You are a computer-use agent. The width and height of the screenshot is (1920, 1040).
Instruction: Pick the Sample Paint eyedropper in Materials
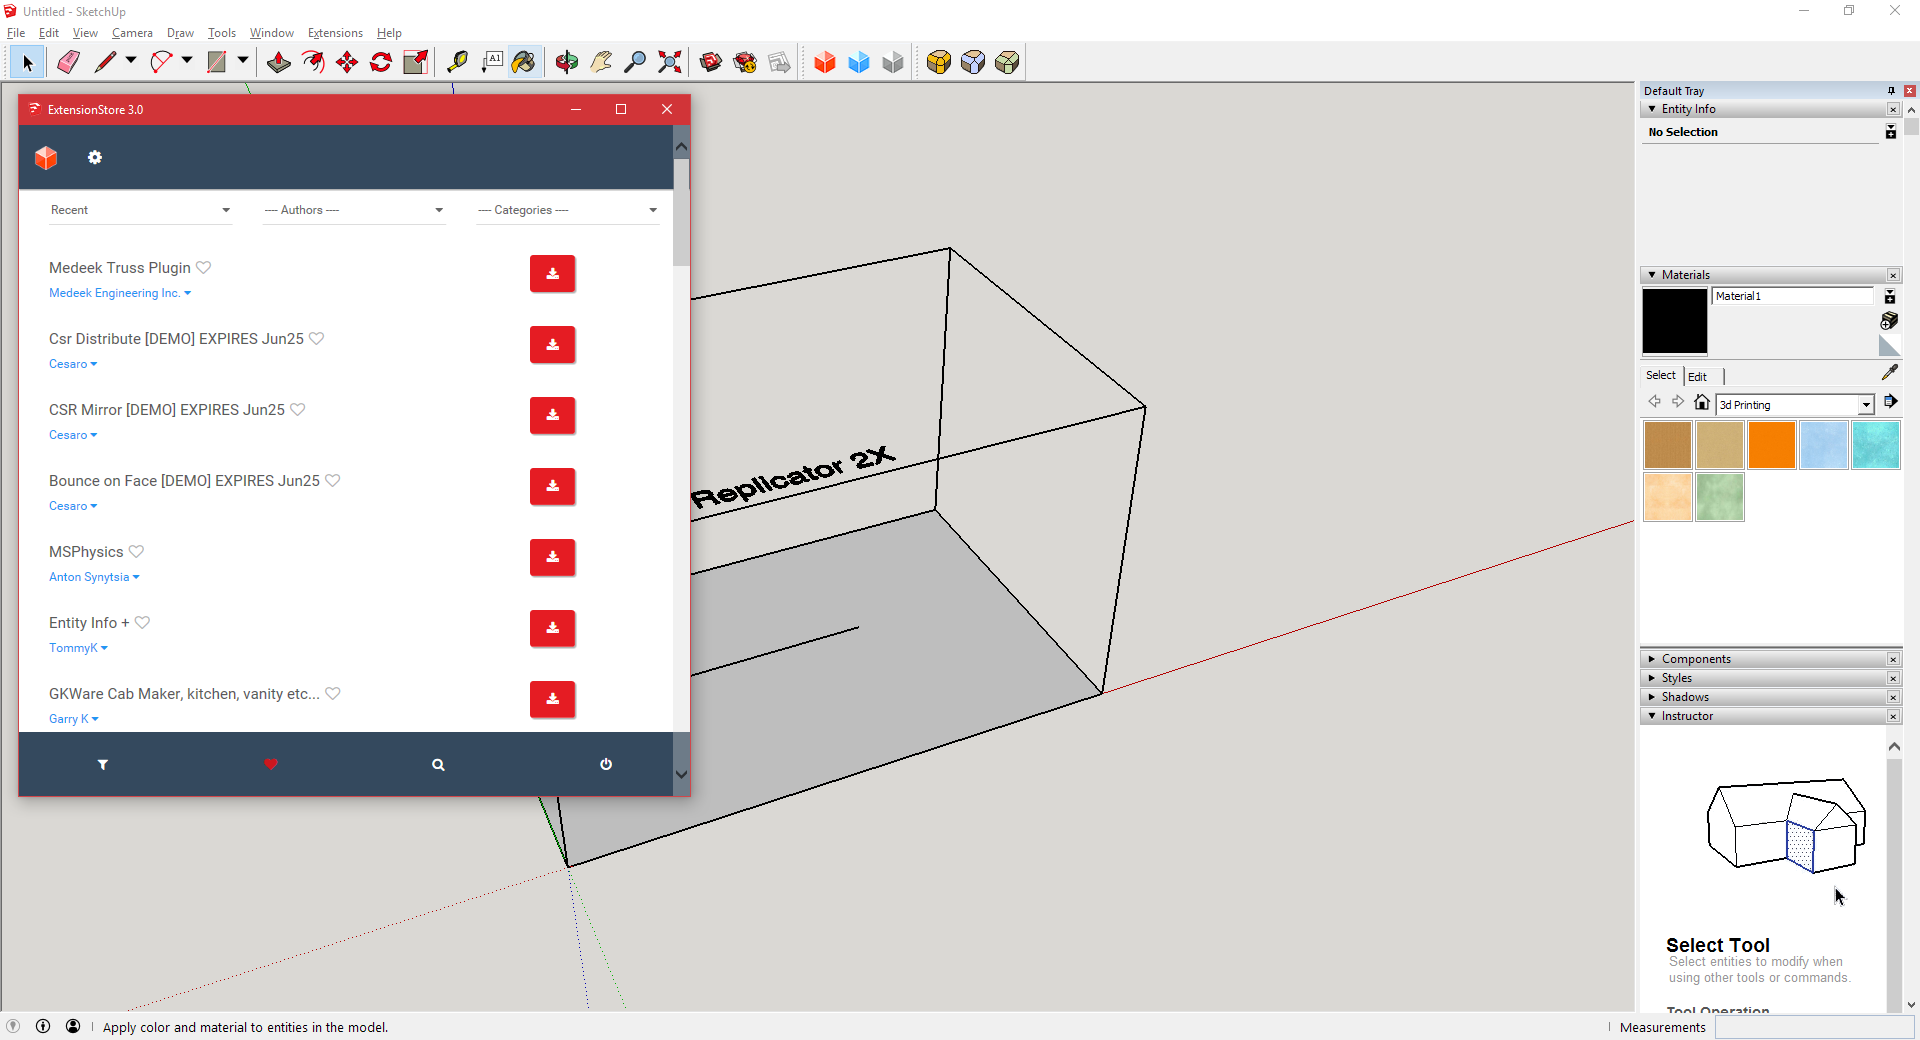1889,373
